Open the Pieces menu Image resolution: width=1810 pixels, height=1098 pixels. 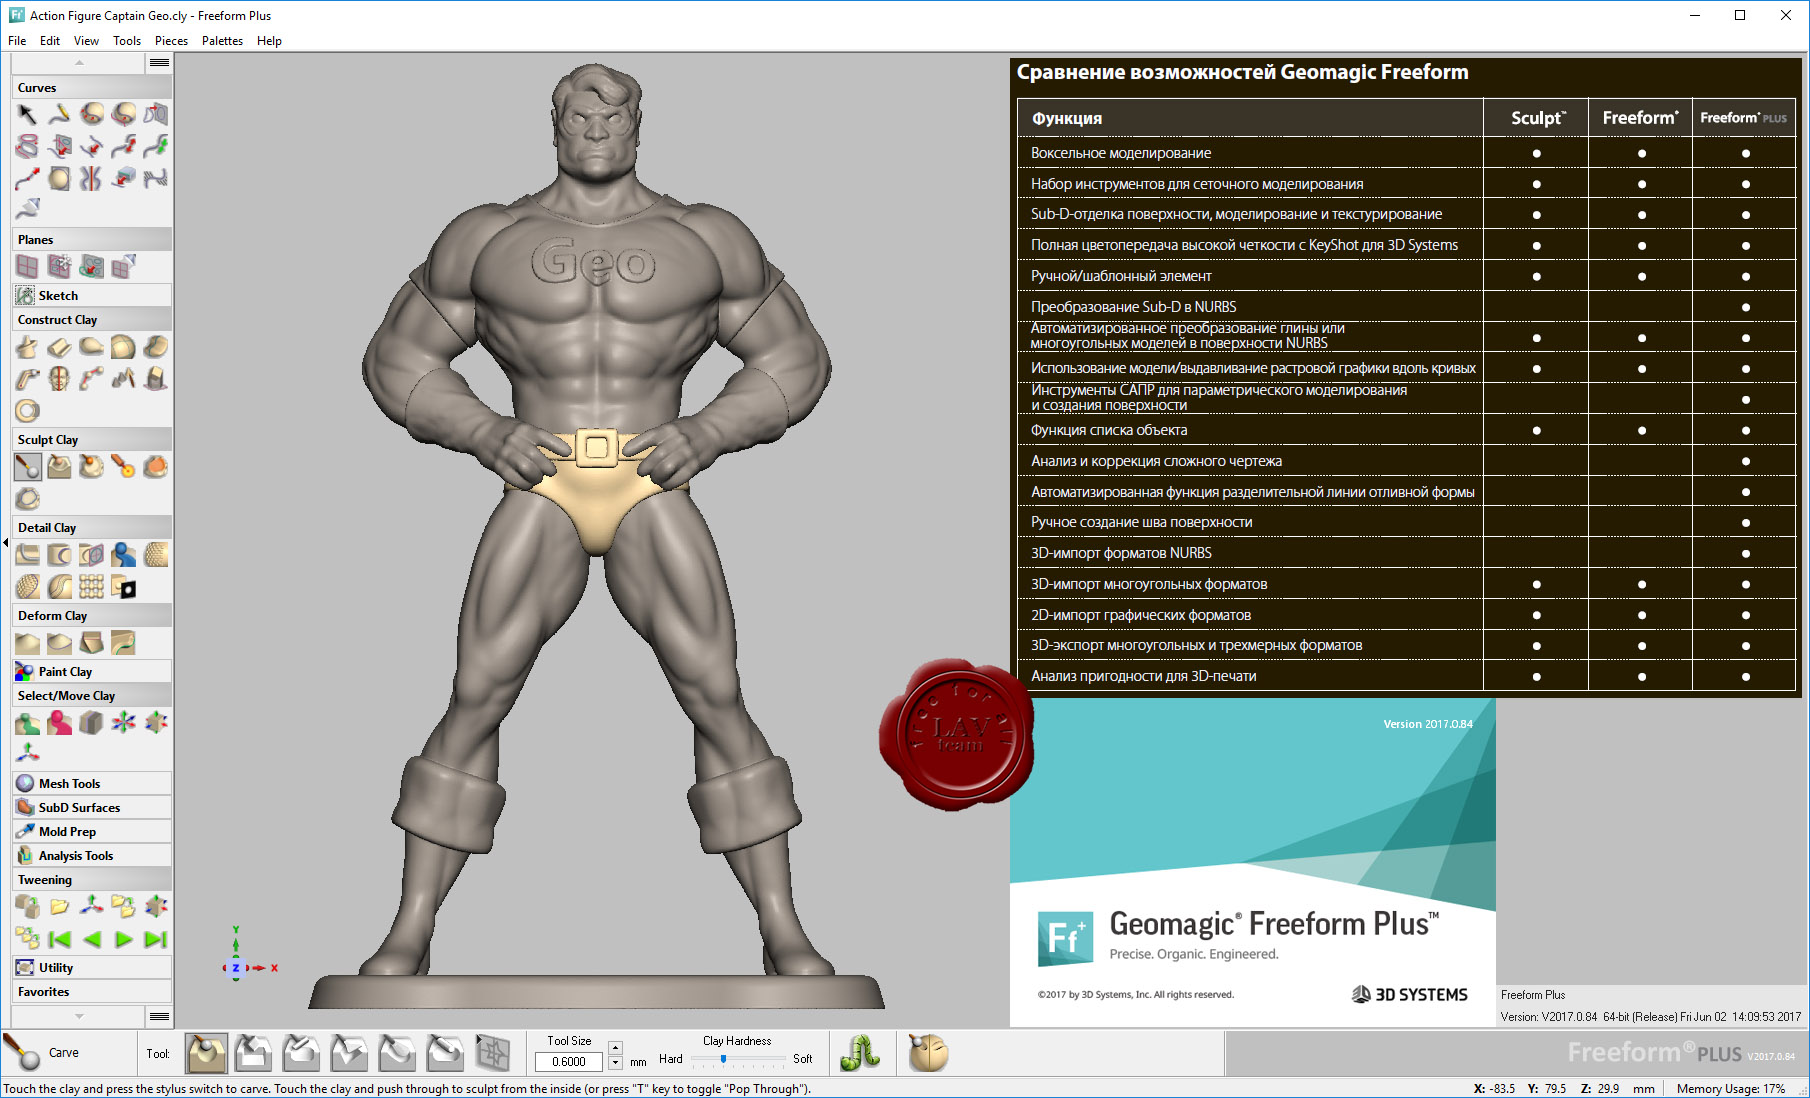click(171, 41)
